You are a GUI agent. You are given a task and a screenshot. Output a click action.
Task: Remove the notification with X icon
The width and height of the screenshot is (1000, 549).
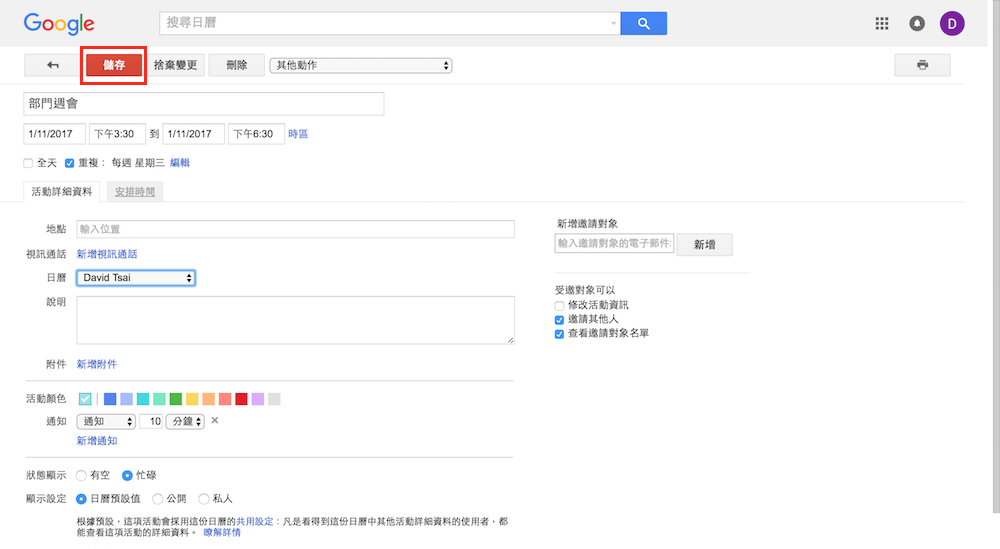(x=214, y=421)
